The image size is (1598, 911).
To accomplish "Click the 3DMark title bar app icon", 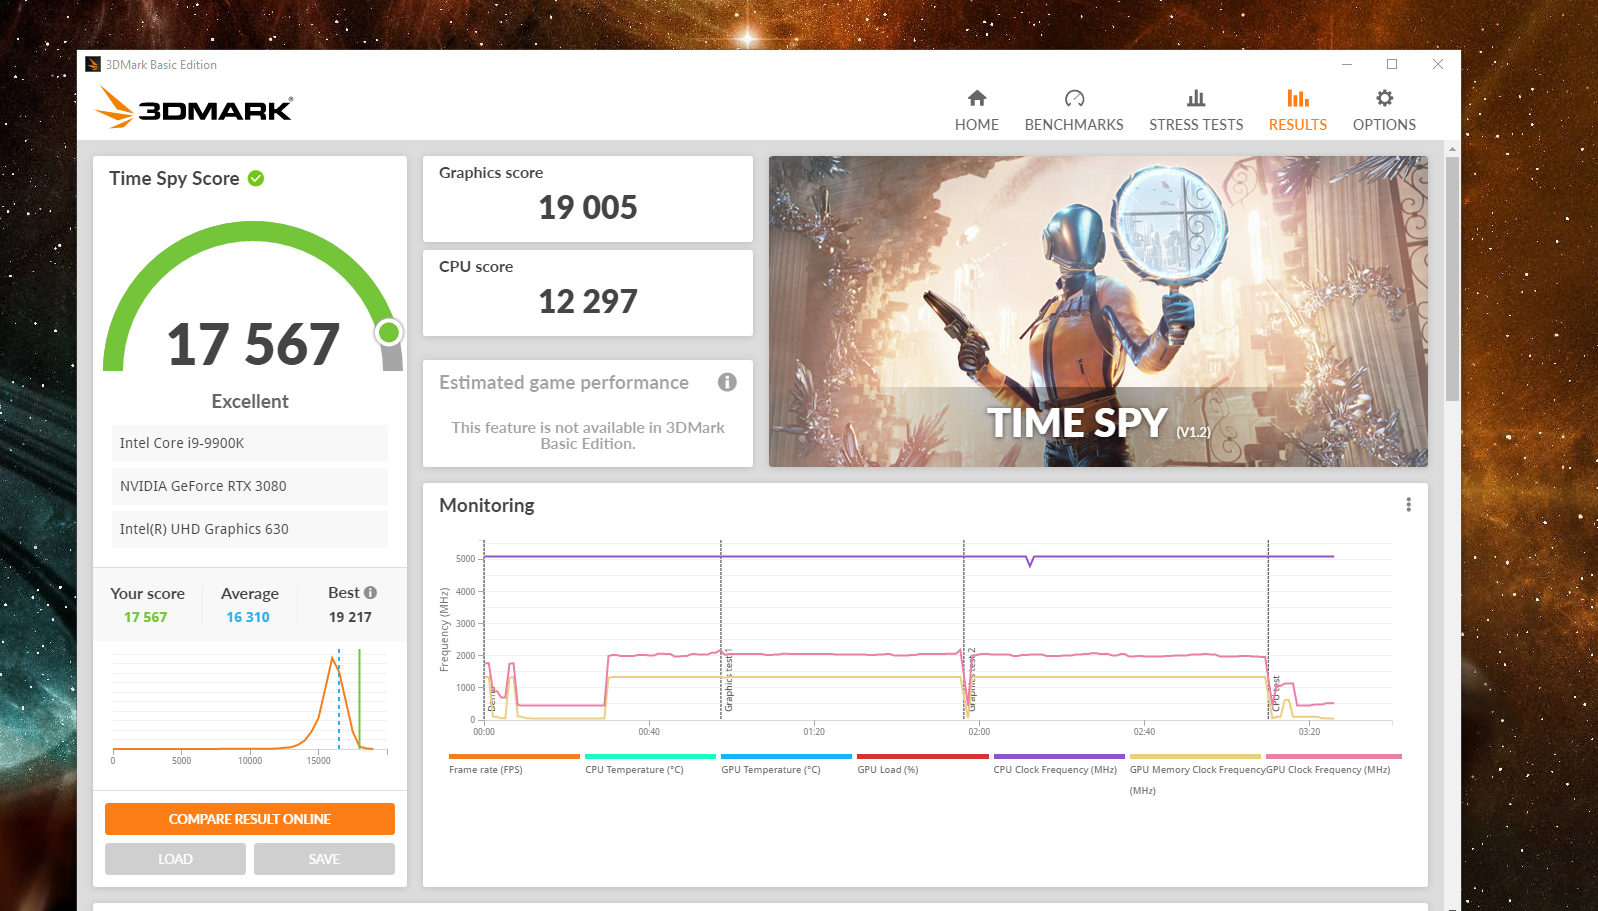I will point(93,64).
